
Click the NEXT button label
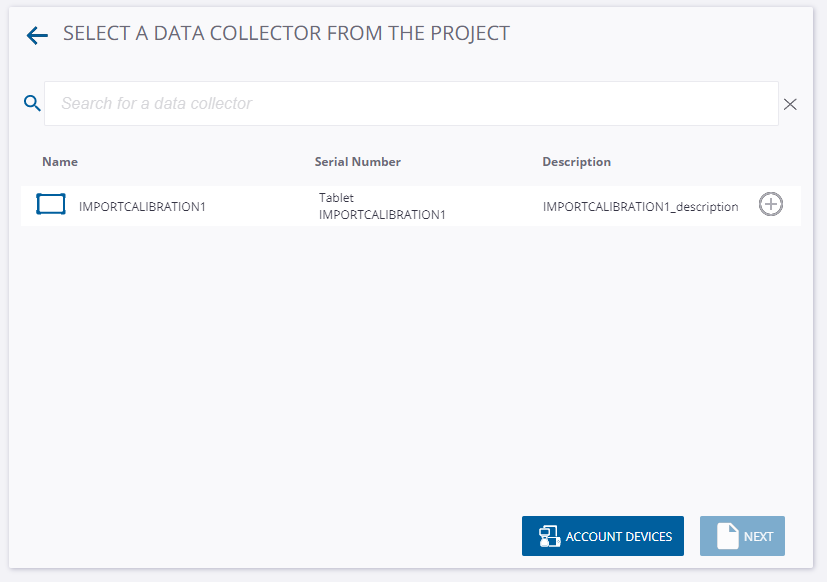coord(758,537)
